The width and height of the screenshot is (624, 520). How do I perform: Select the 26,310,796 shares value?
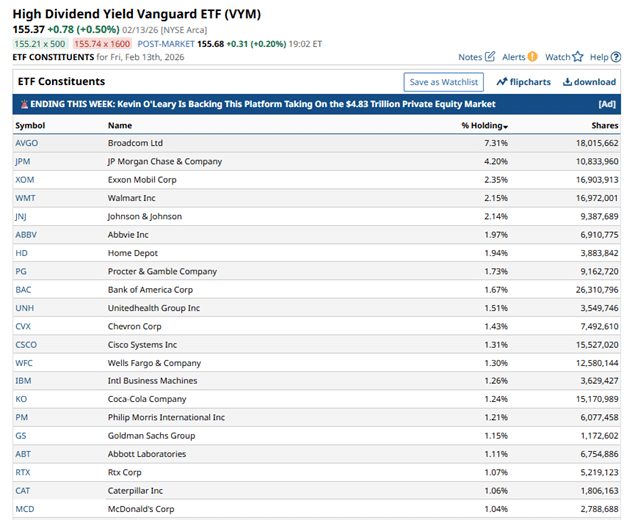597,289
